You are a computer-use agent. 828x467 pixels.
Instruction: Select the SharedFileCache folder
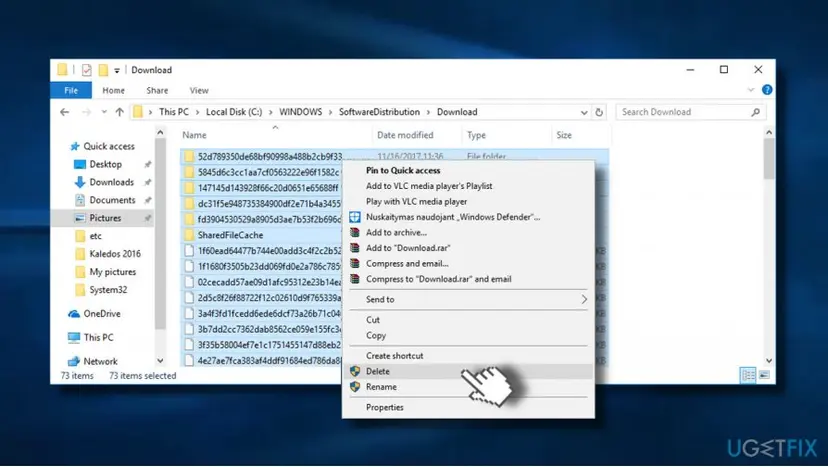click(230, 235)
